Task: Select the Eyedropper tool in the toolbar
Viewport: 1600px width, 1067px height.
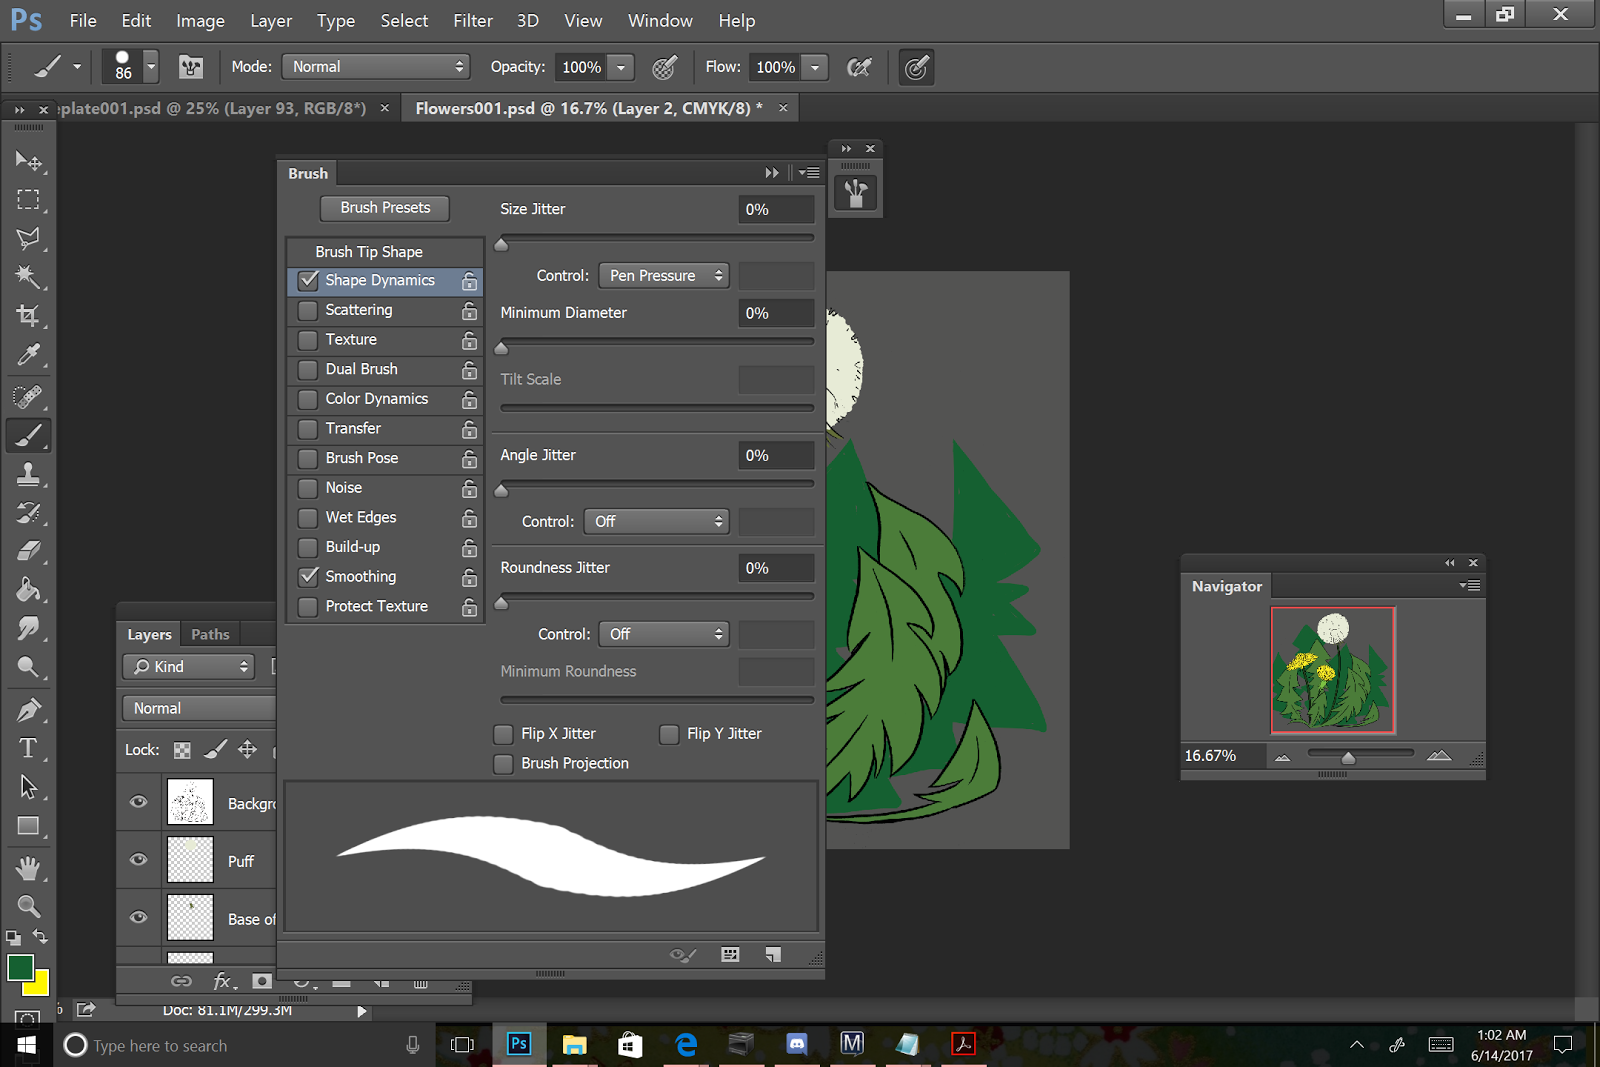Action: point(28,355)
